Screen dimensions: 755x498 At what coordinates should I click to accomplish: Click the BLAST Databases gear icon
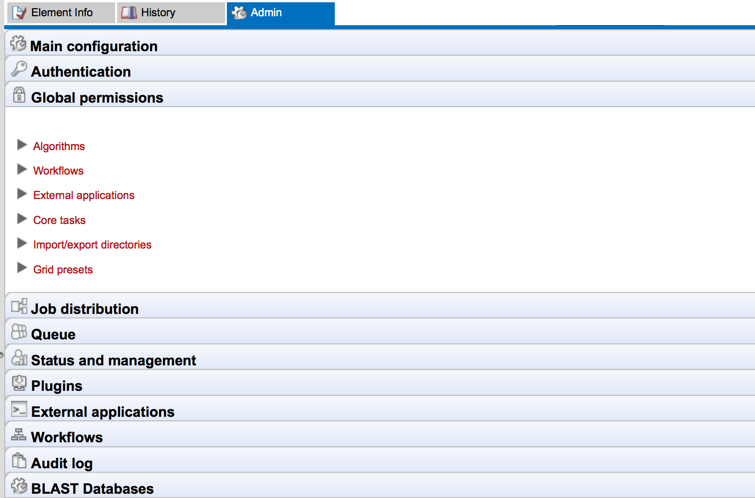point(19,486)
